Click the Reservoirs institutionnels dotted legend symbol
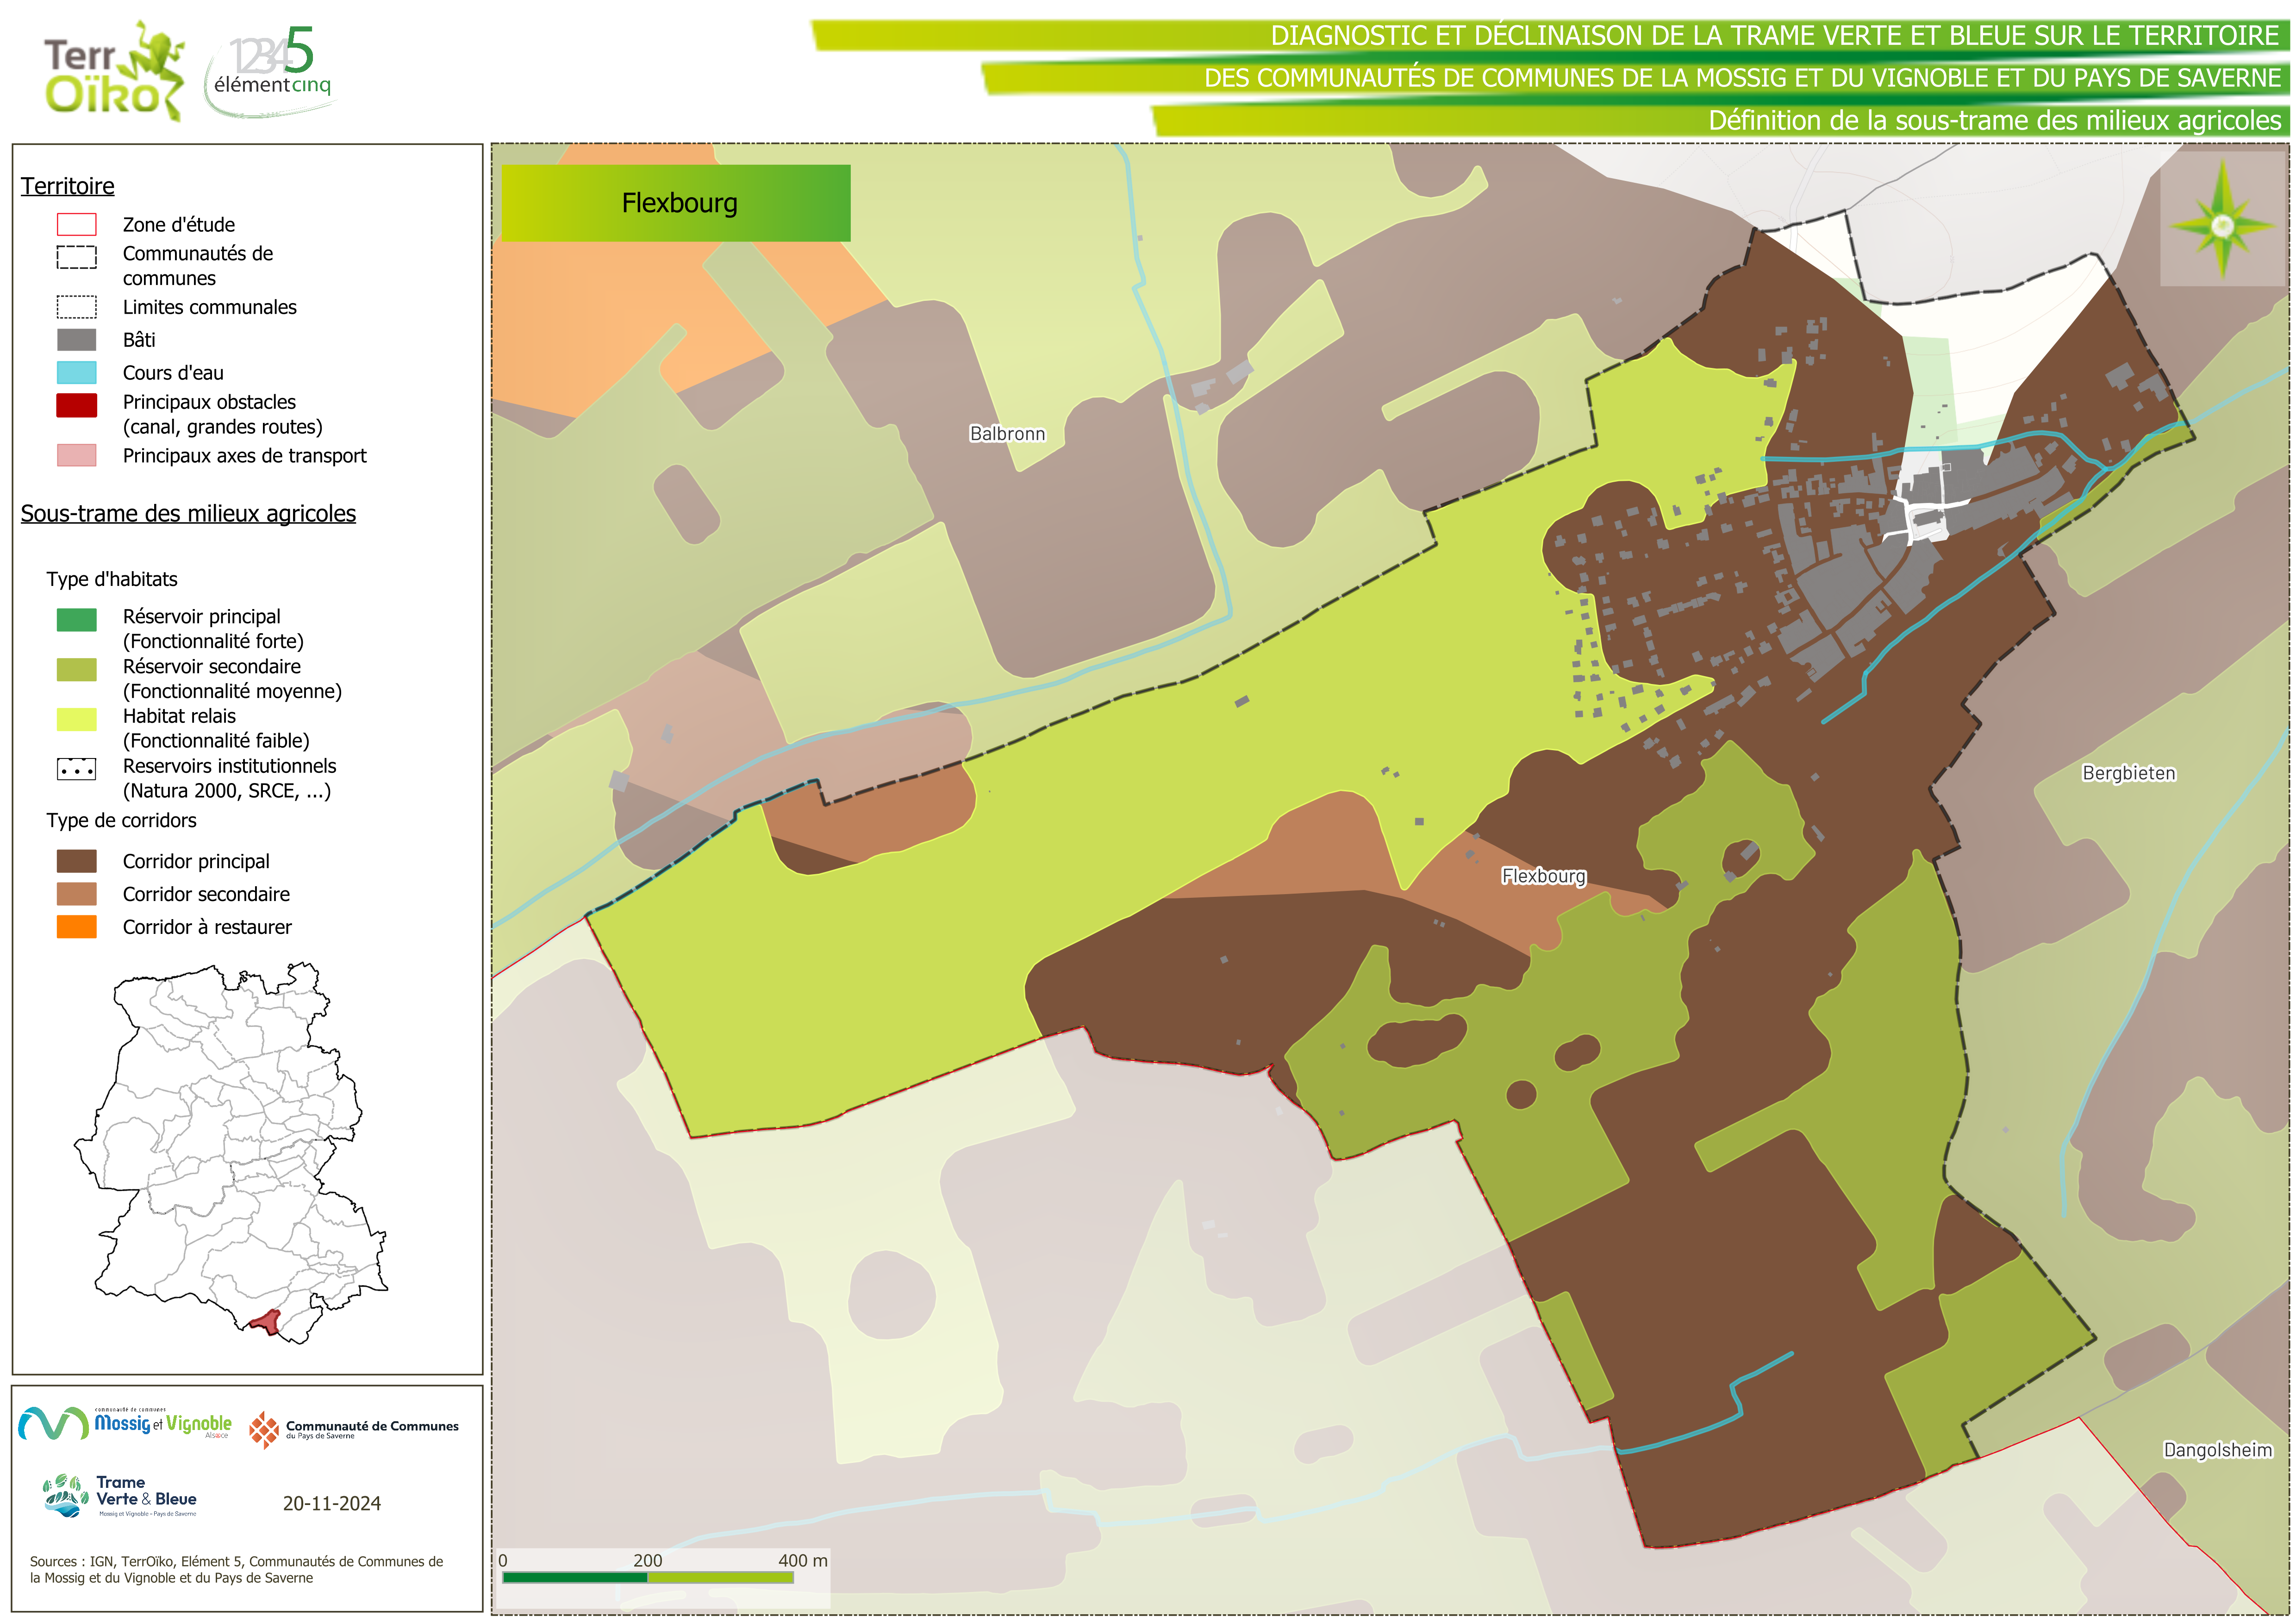Screen dimensions: 2296x1623 click(x=77, y=769)
